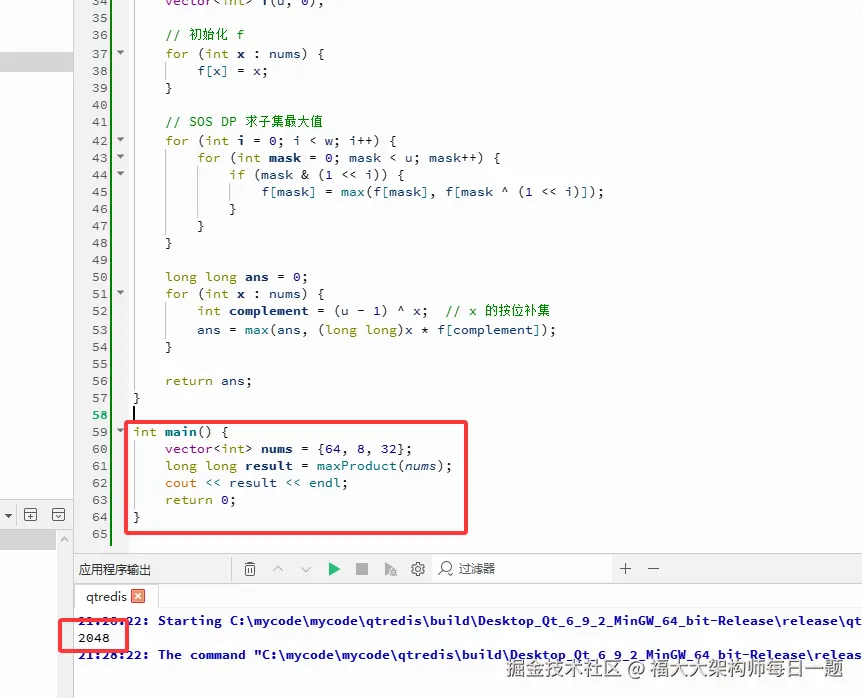
Task: Clear the application output with trash icon
Action: pos(250,569)
